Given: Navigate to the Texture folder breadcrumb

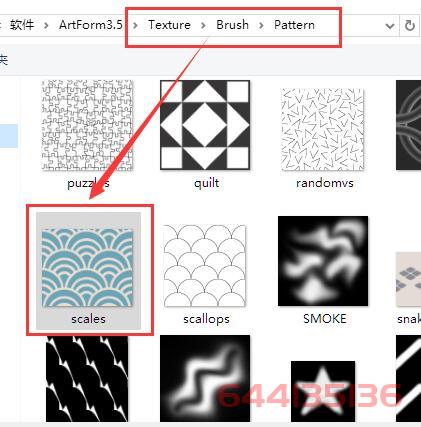Looking at the screenshot, I should pos(169,25).
